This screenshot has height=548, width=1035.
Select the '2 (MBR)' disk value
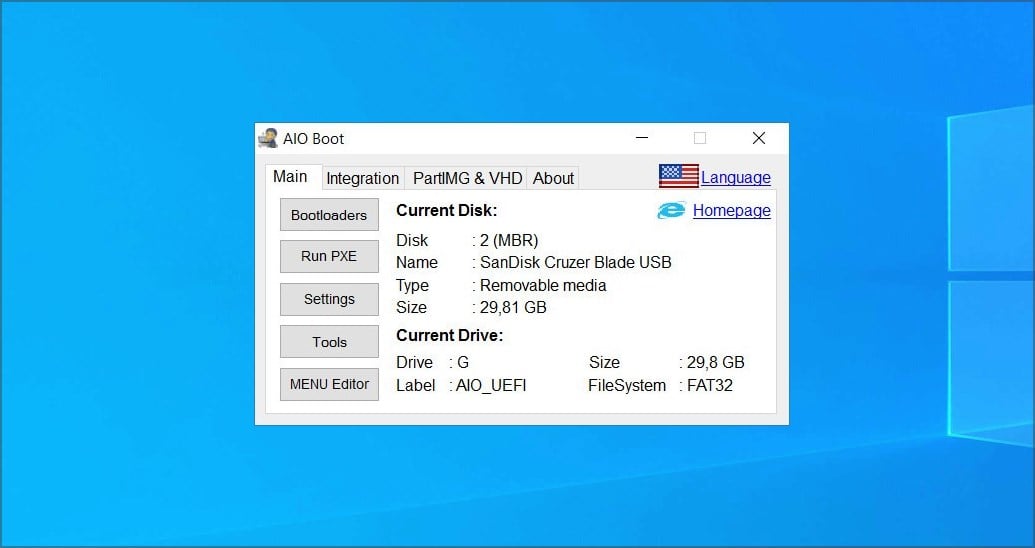click(x=509, y=240)
